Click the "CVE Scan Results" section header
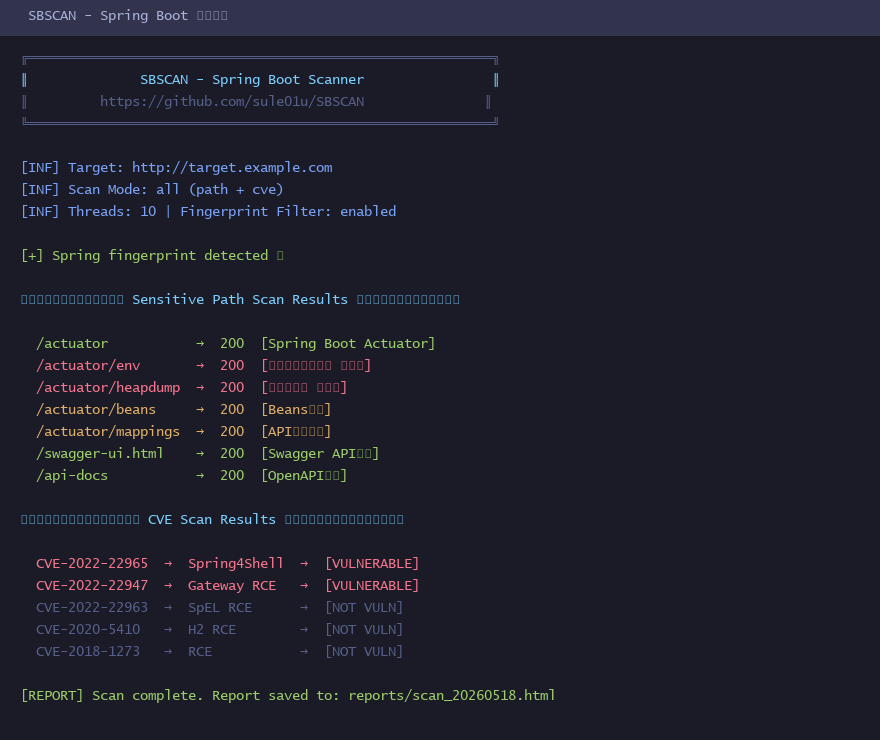Image resolution: width=880 pixels, height=740 pixels. click(212, 520)
